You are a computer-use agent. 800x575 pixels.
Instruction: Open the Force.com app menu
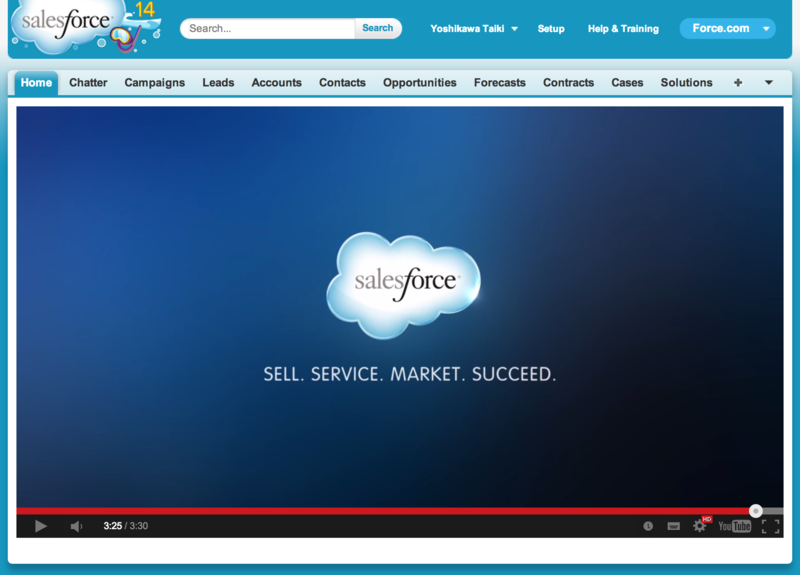click(x=728, y=29)
